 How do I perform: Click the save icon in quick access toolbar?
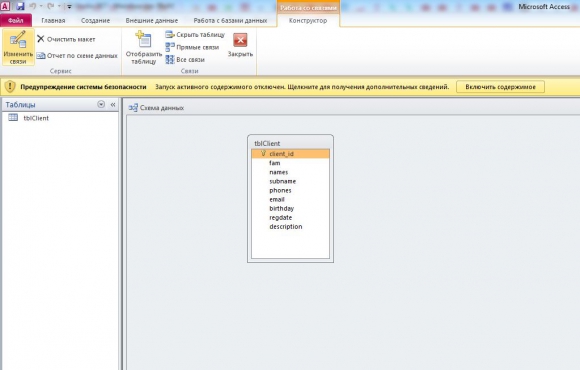(x=20, y=6)
